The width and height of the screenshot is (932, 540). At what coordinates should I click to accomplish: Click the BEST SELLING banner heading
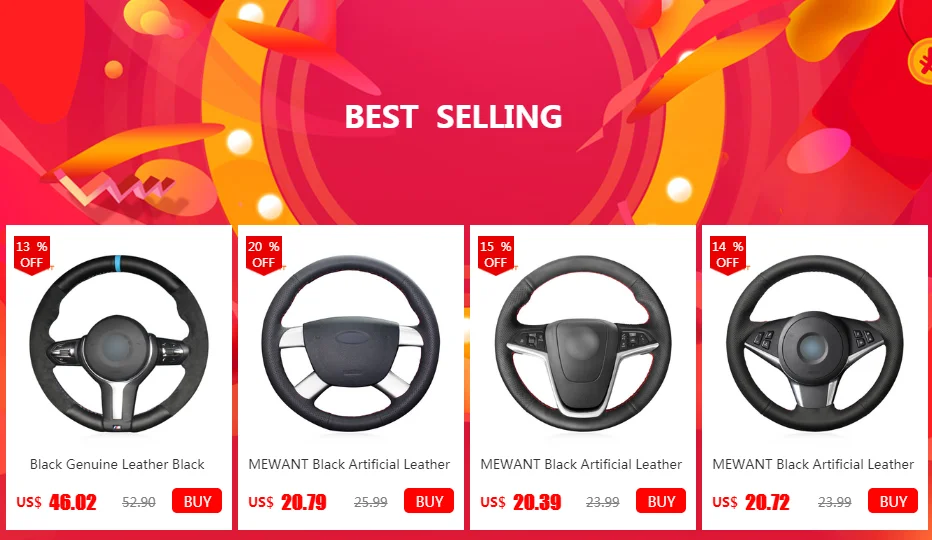coord(454,117)
